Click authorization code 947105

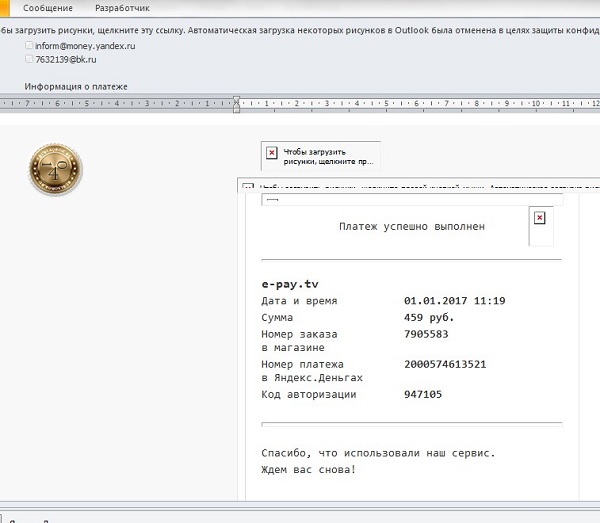pyautogui.click(x=423, y=394)
